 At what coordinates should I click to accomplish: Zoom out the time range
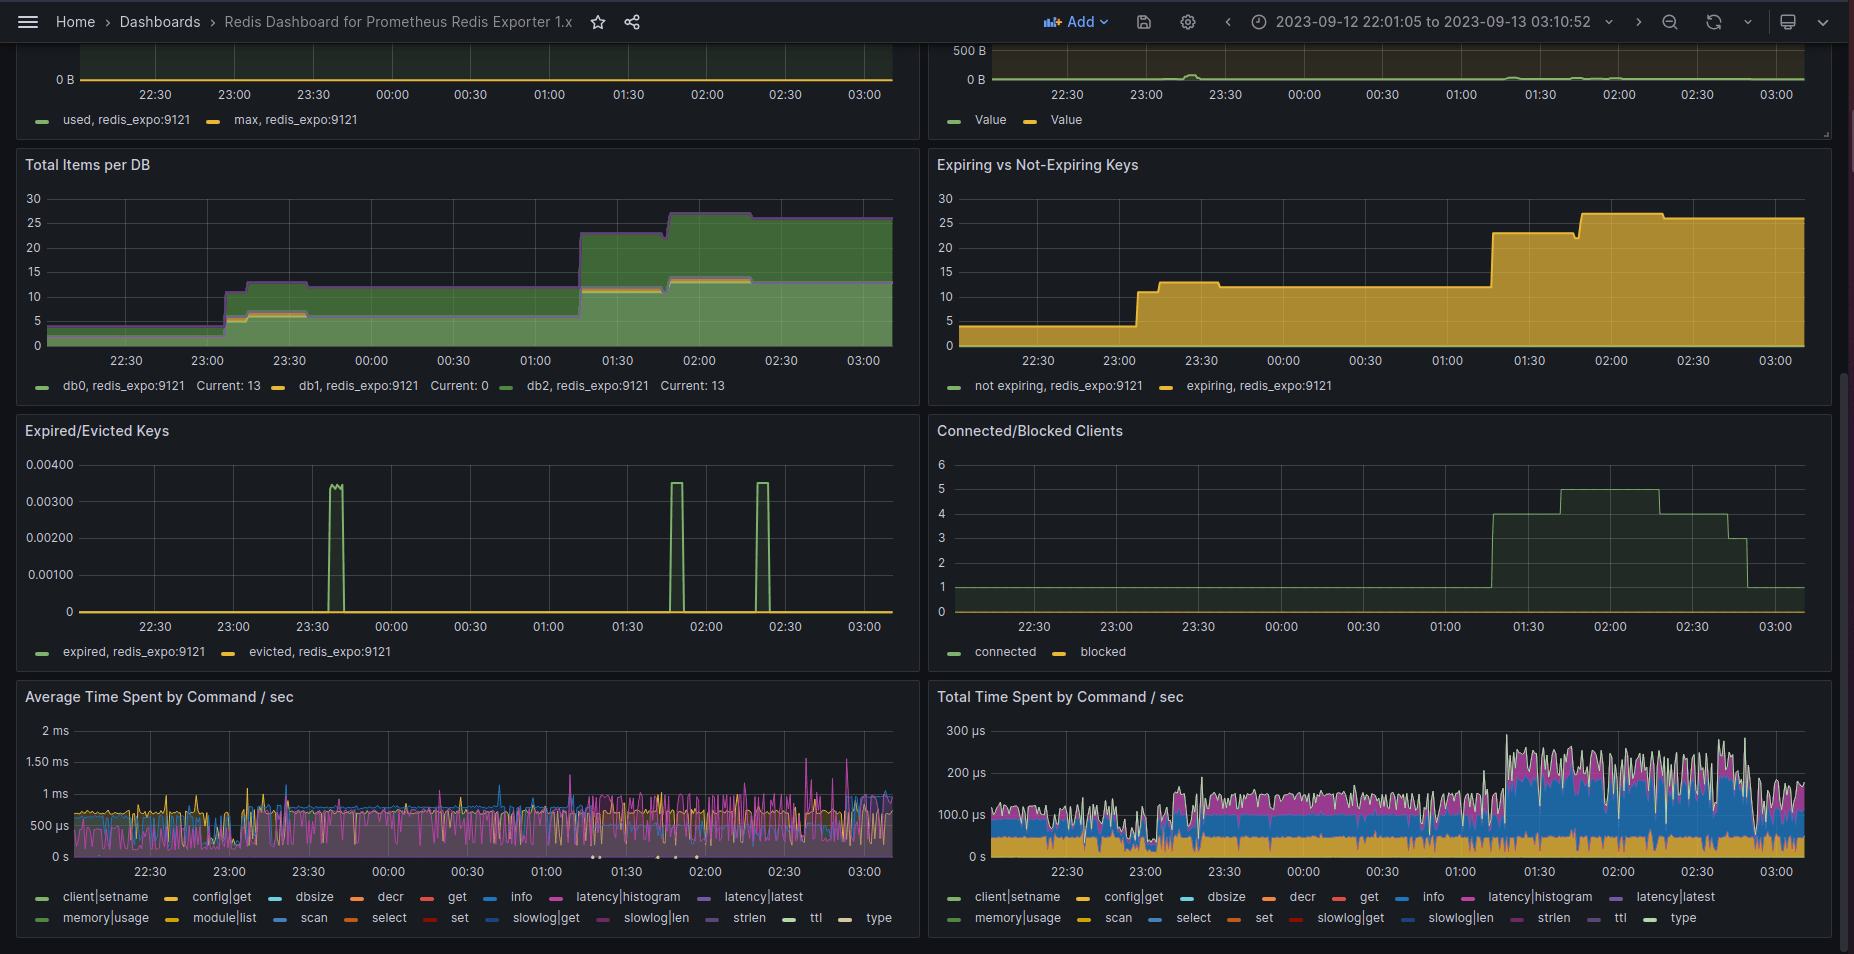coord(1670,22)
